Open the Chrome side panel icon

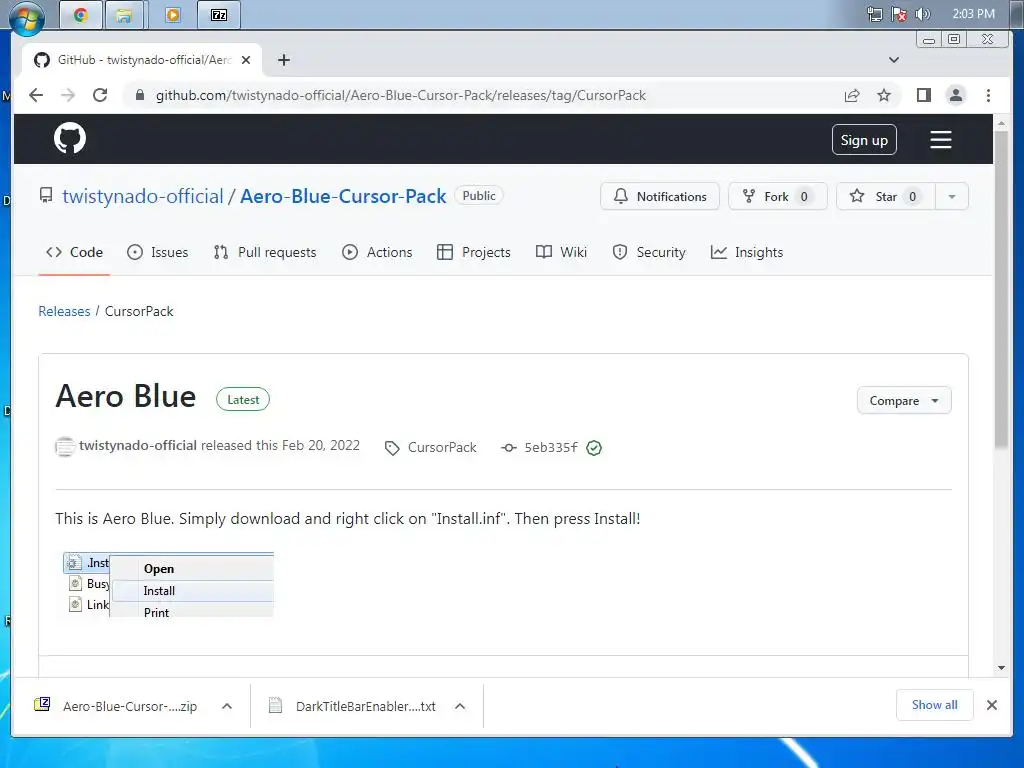tap(923, 95)
